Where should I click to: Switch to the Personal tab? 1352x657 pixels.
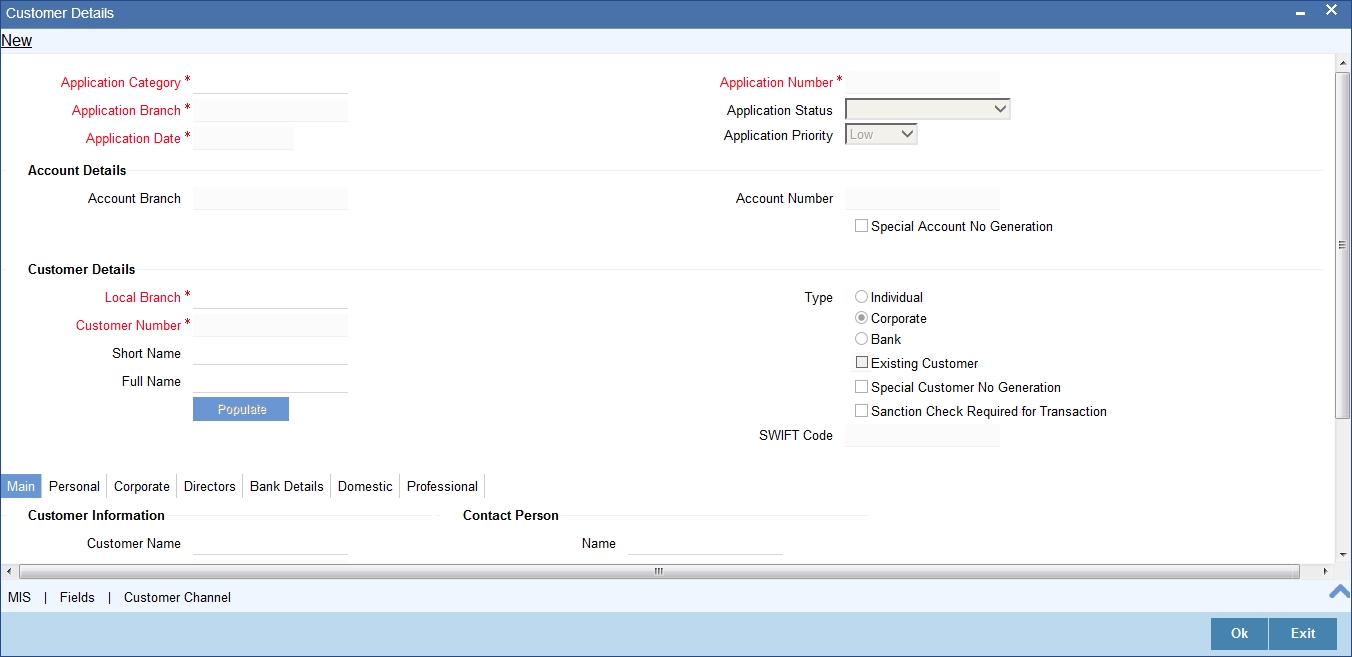(74, 486)
